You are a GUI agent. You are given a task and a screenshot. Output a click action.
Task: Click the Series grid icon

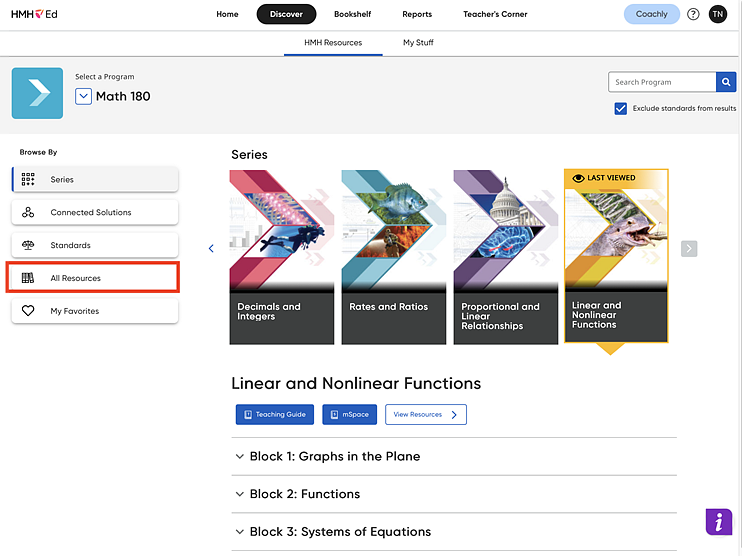[x=28, y=179]
